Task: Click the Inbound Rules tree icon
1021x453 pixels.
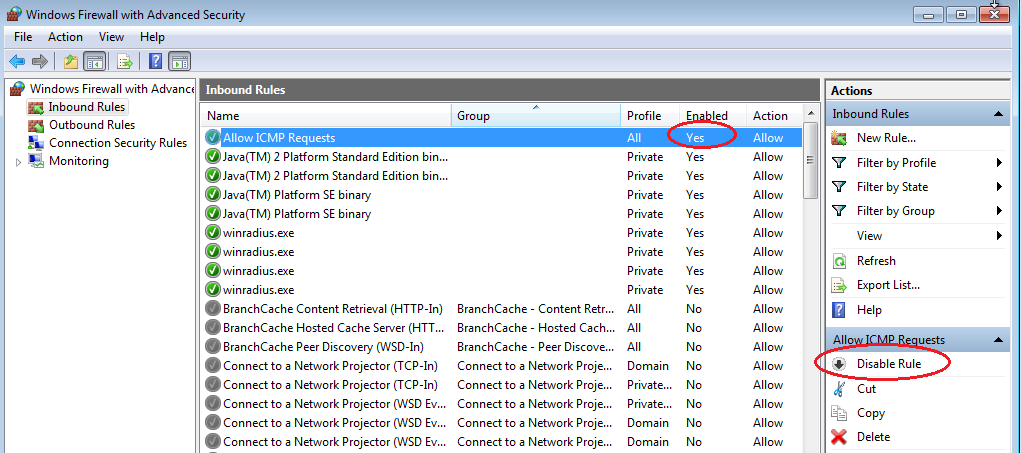Action: tap(36, 107)
